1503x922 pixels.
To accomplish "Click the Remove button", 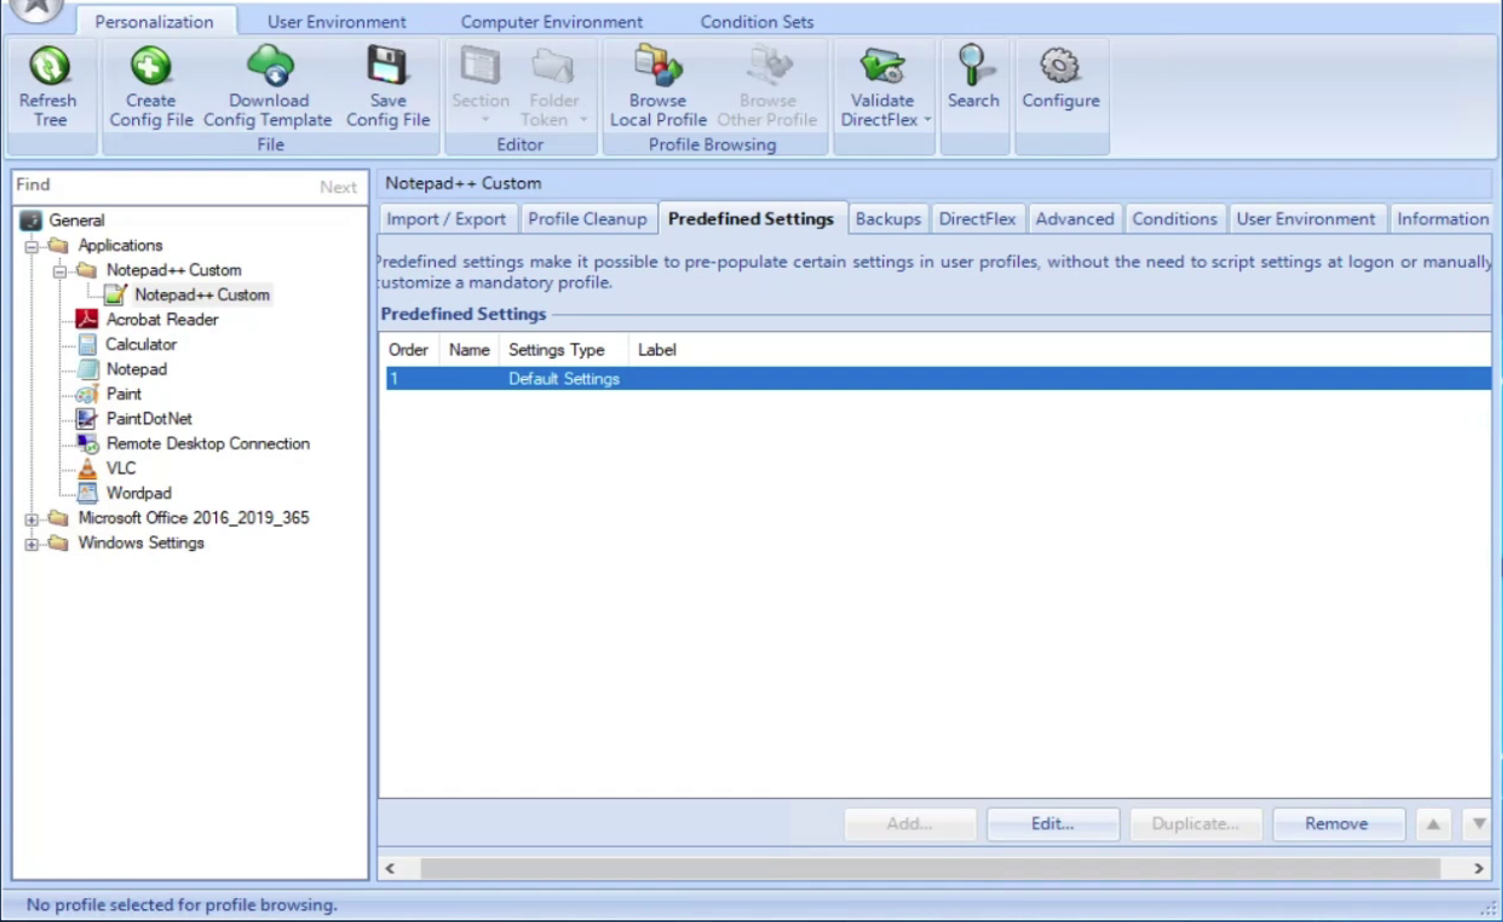I will pos(1336,823).
